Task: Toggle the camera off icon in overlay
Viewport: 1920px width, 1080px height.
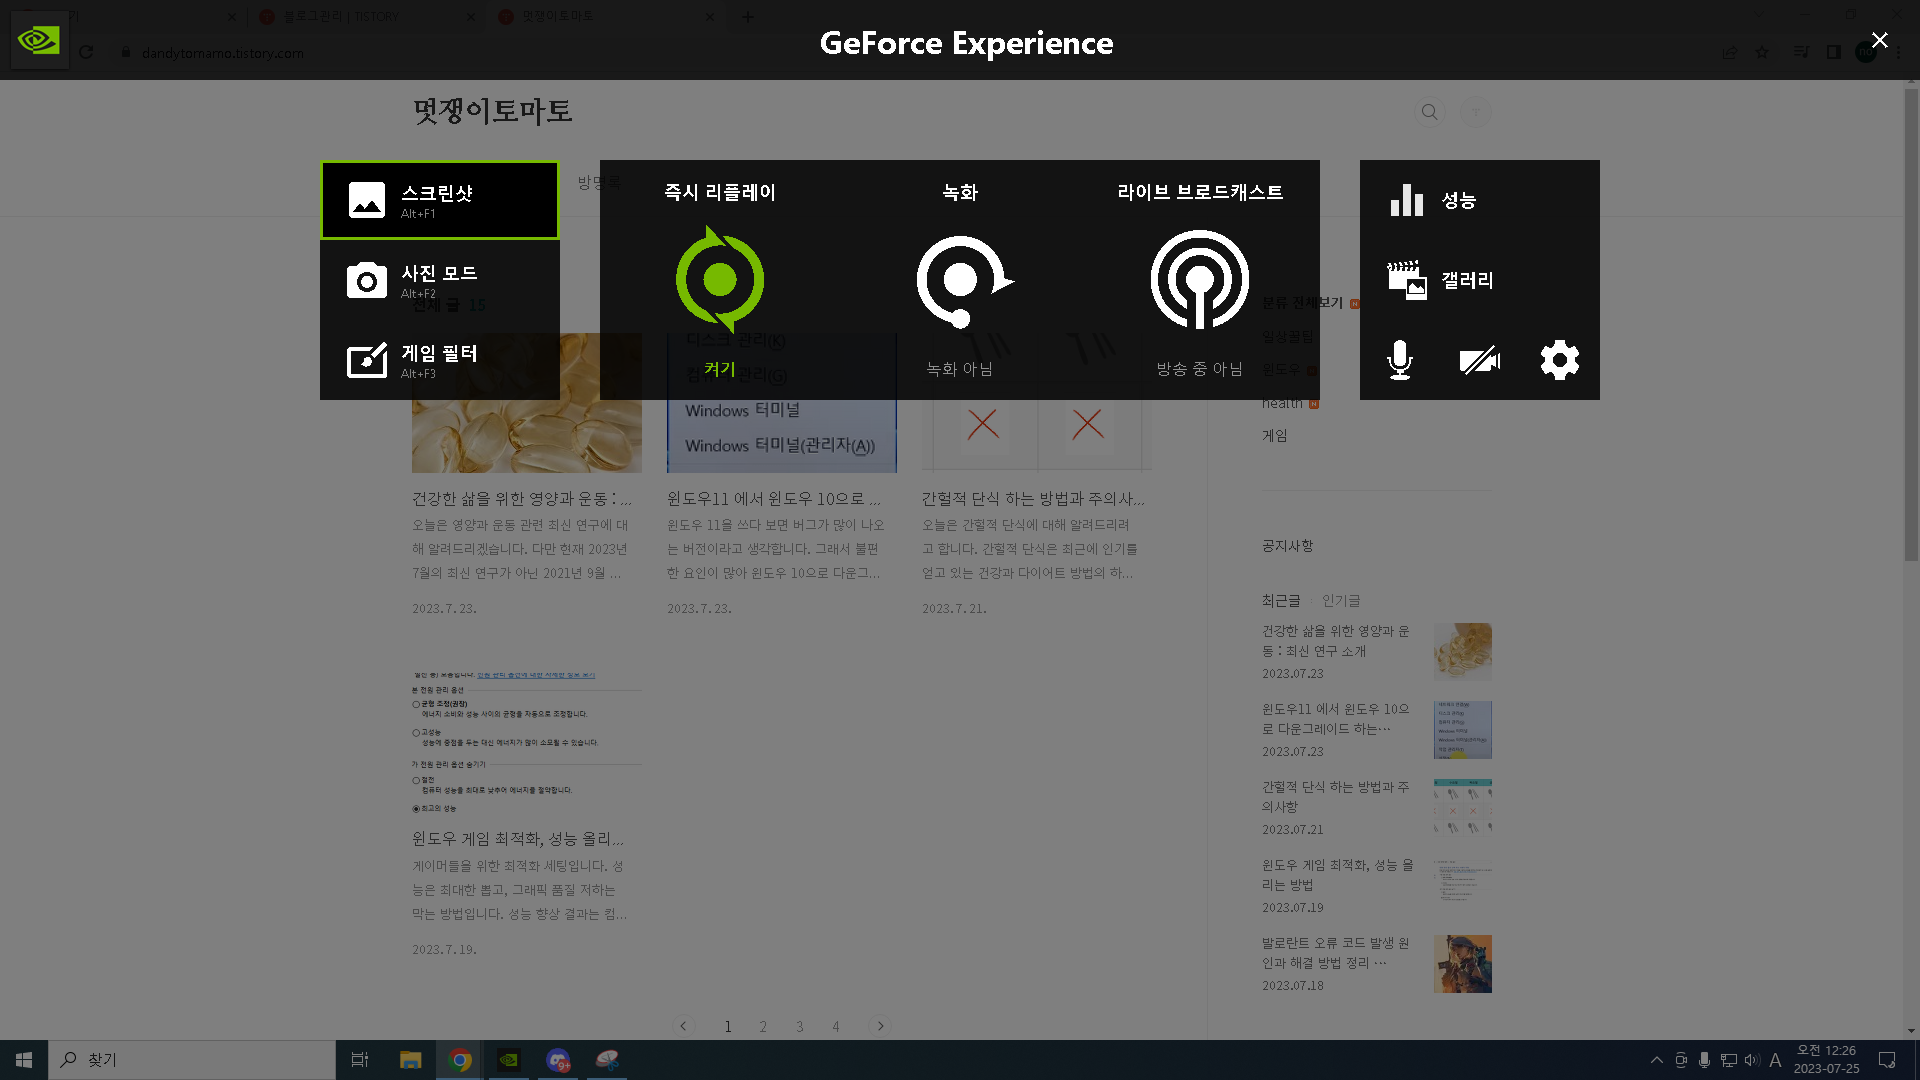Action: [x=1479, y=360]
